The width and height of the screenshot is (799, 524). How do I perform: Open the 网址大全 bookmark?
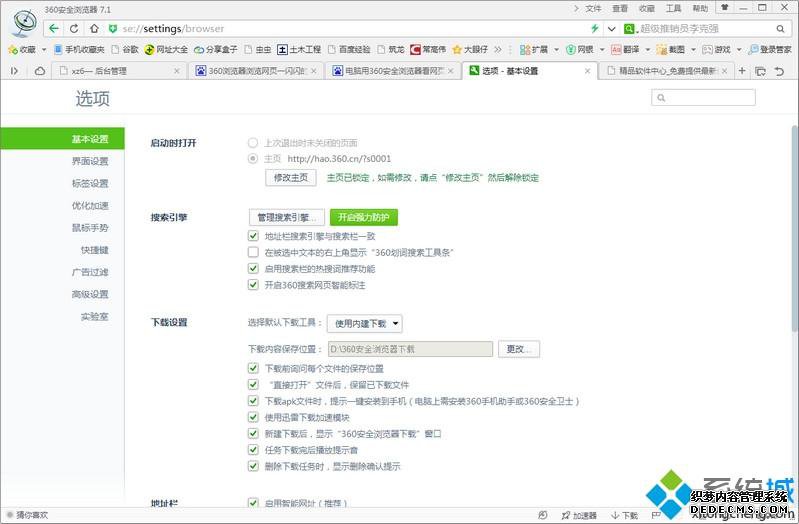[x=166, y=49]
